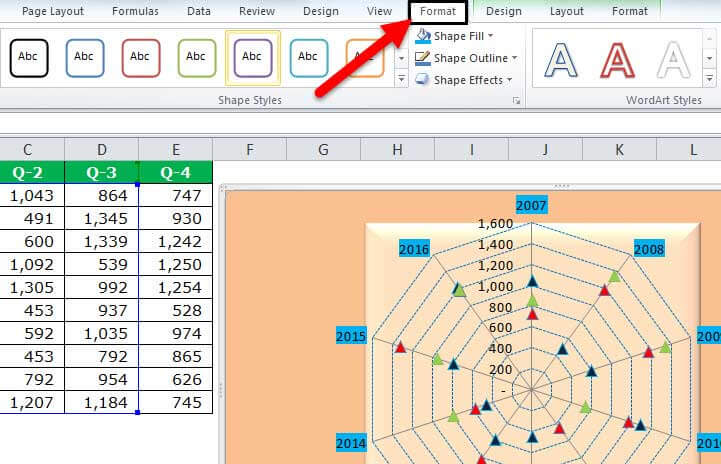
Task: Click the radar chart top edge handle dots
Action: pos(561,186)
